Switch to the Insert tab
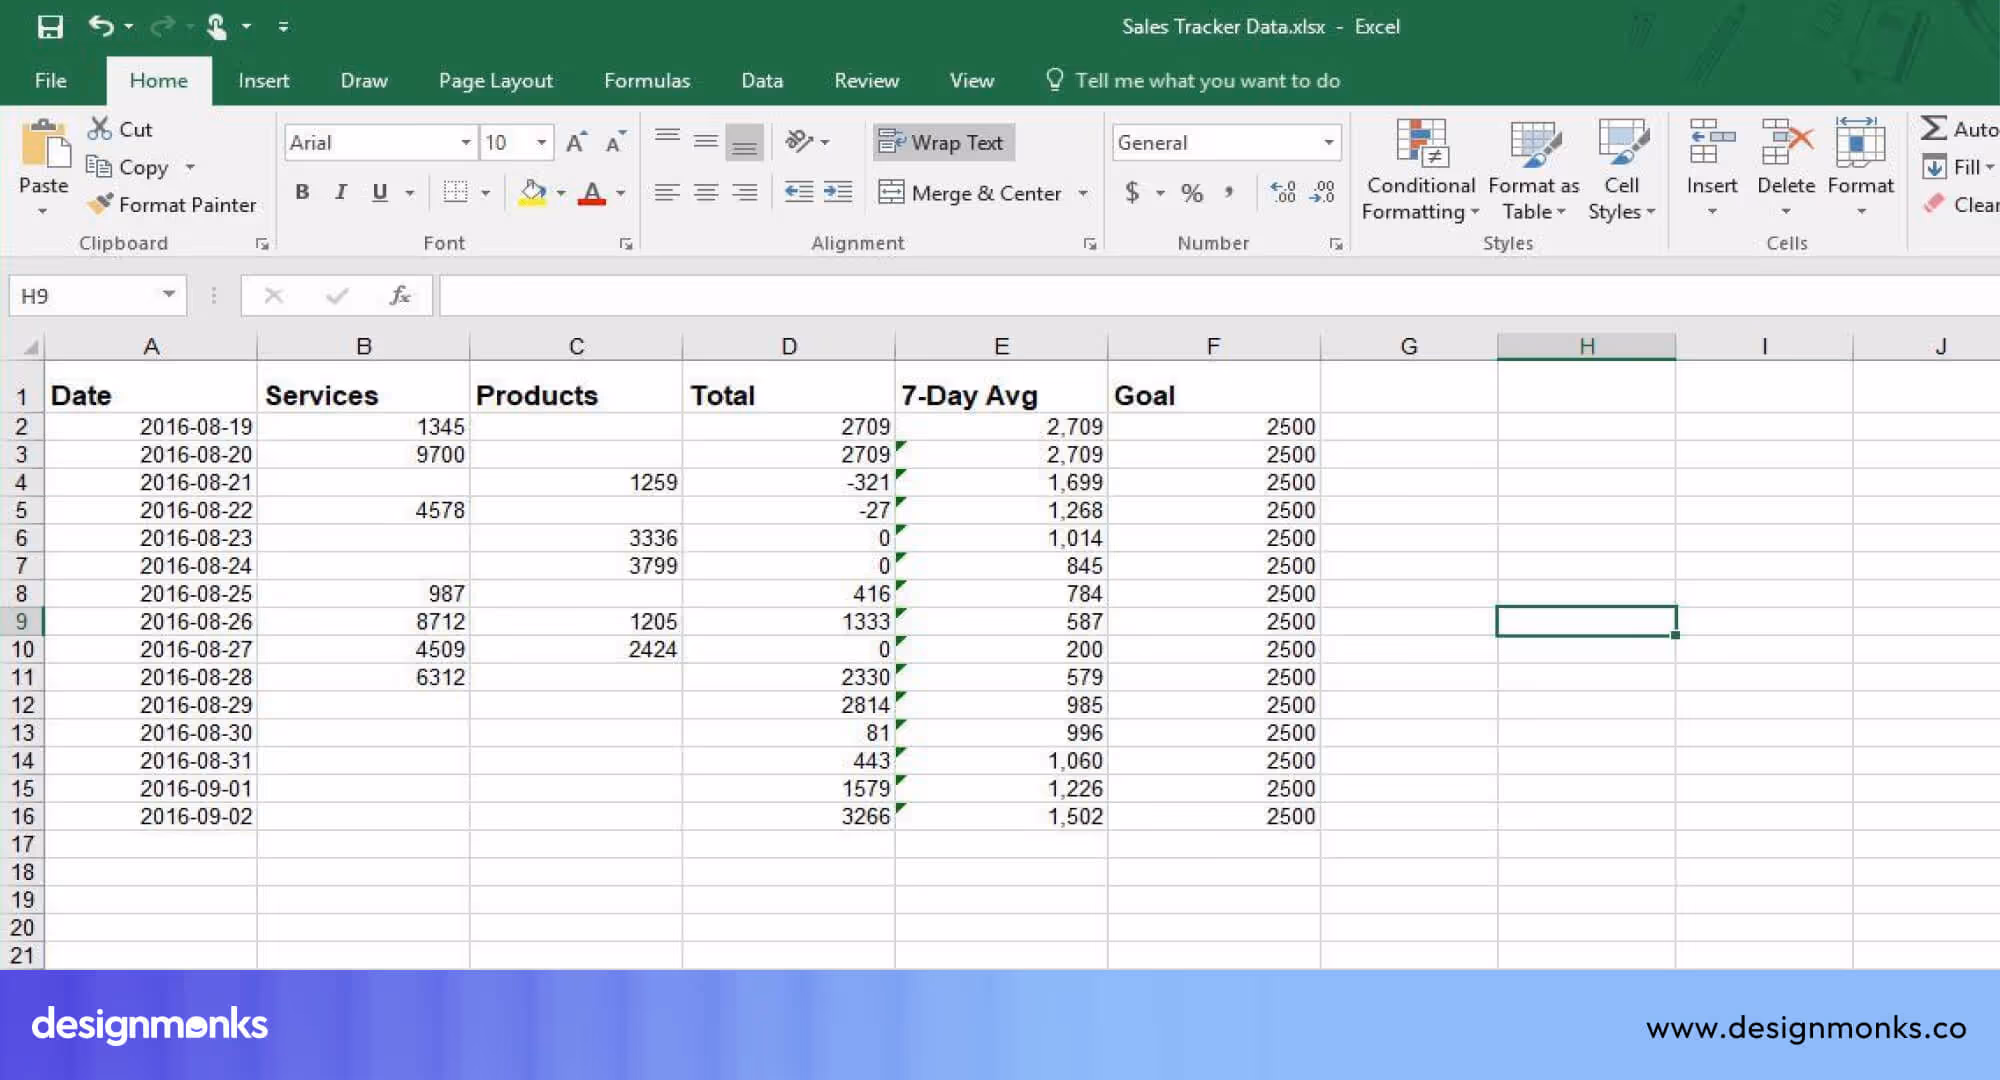 pos(263,80)
